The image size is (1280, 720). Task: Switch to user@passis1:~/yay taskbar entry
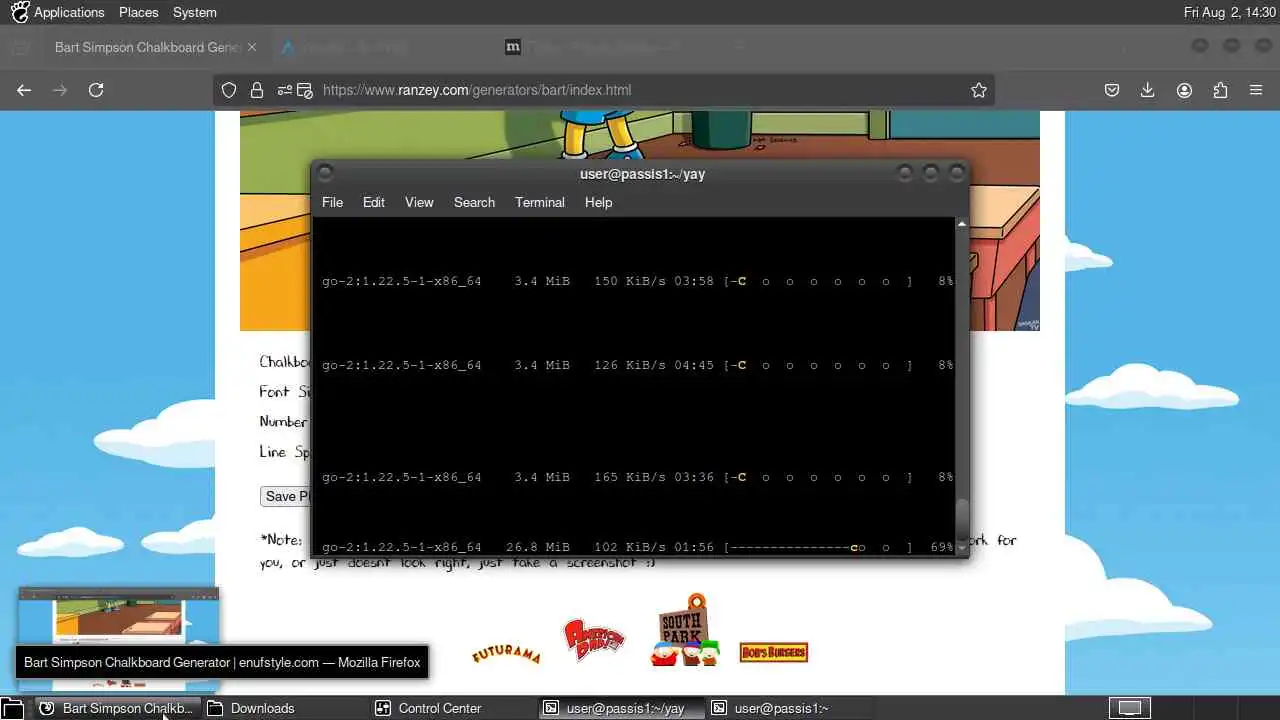pyautogui.click(x=620, y=708)
